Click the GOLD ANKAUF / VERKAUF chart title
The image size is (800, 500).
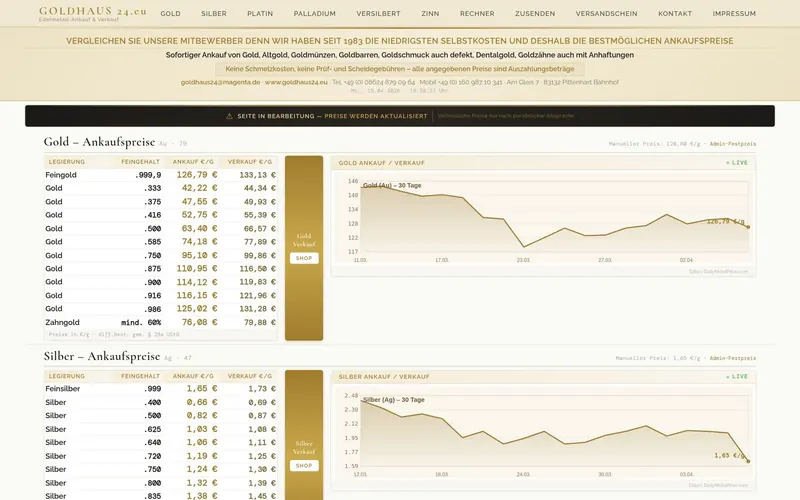click(382, 163)
